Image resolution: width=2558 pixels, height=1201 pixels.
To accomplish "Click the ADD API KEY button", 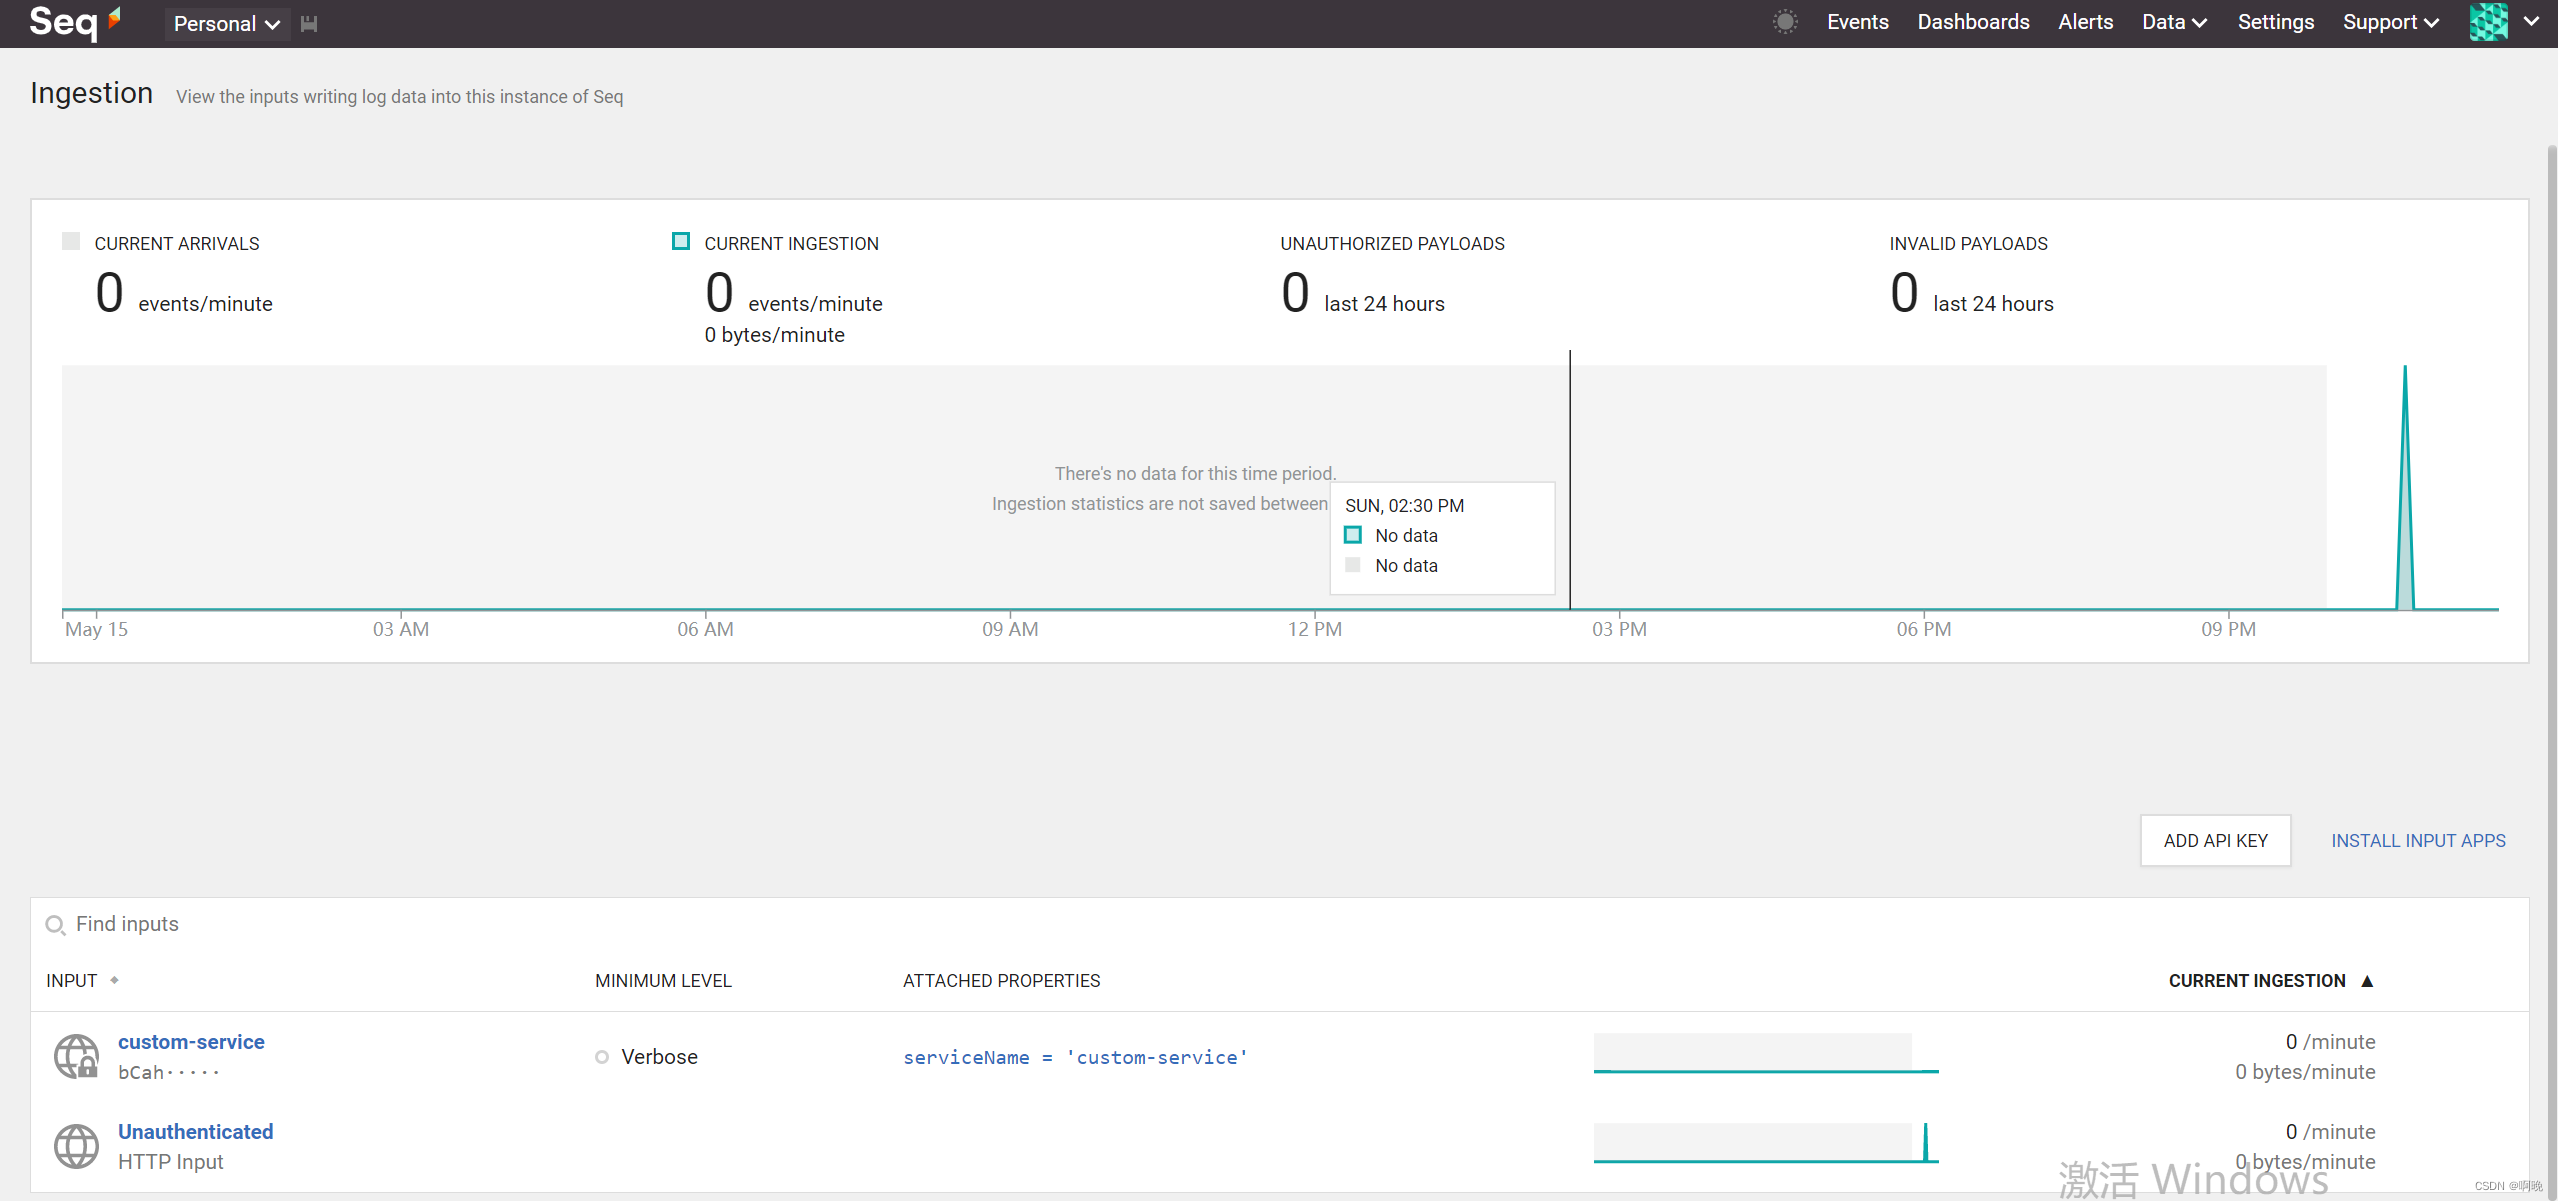I will (2215, 841).
